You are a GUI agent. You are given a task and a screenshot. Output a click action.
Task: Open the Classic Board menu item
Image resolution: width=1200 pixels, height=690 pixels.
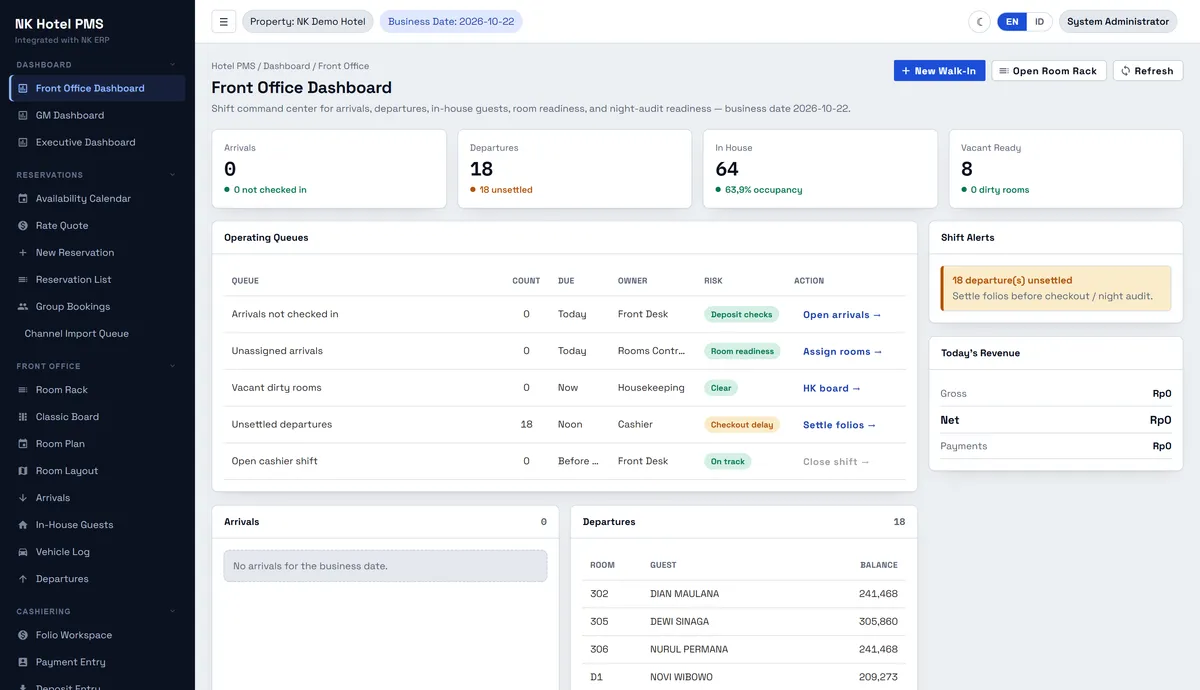[x=97, y=416]
